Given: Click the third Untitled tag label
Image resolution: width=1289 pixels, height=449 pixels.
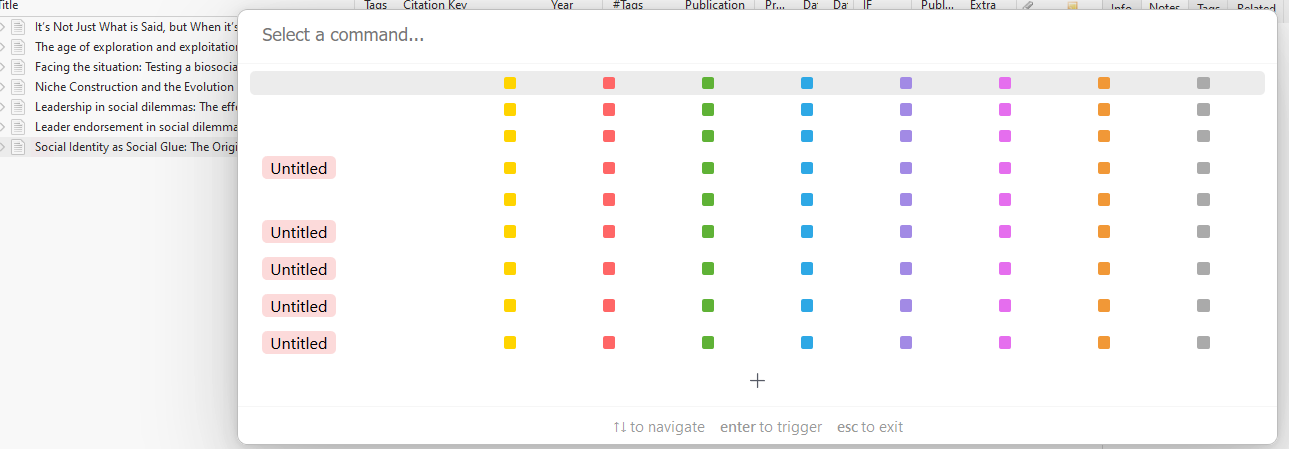Looking at the screenshot, I should pyautogui.click(x=299, y=269).
